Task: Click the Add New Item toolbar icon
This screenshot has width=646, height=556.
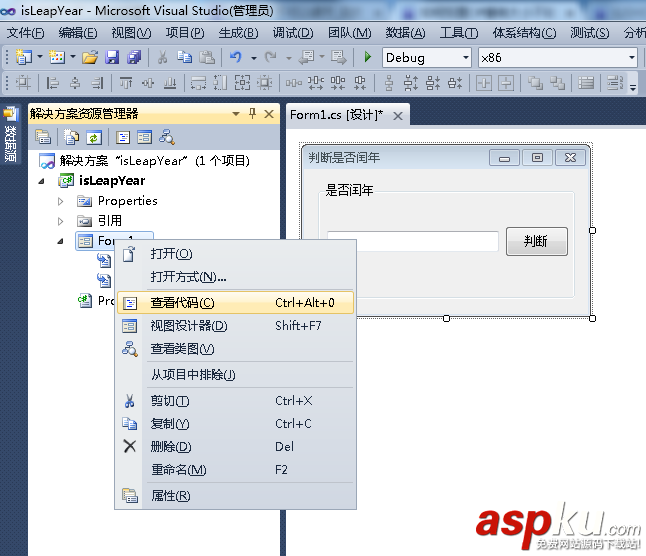Action: point(57,57)
